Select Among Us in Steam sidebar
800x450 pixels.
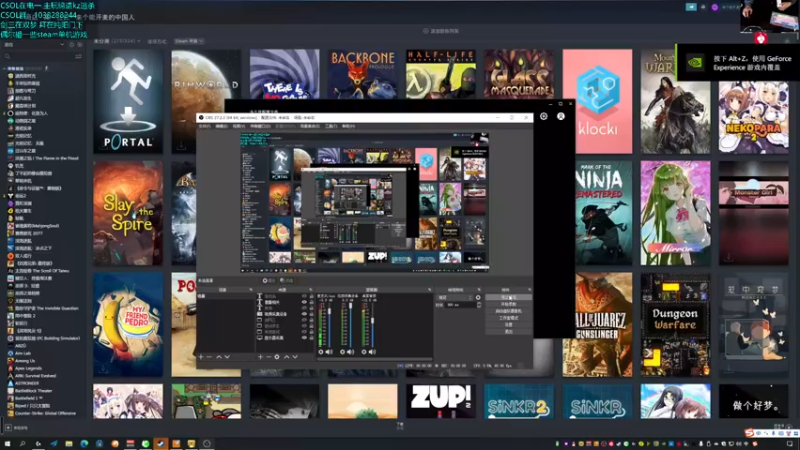(24, 361)
